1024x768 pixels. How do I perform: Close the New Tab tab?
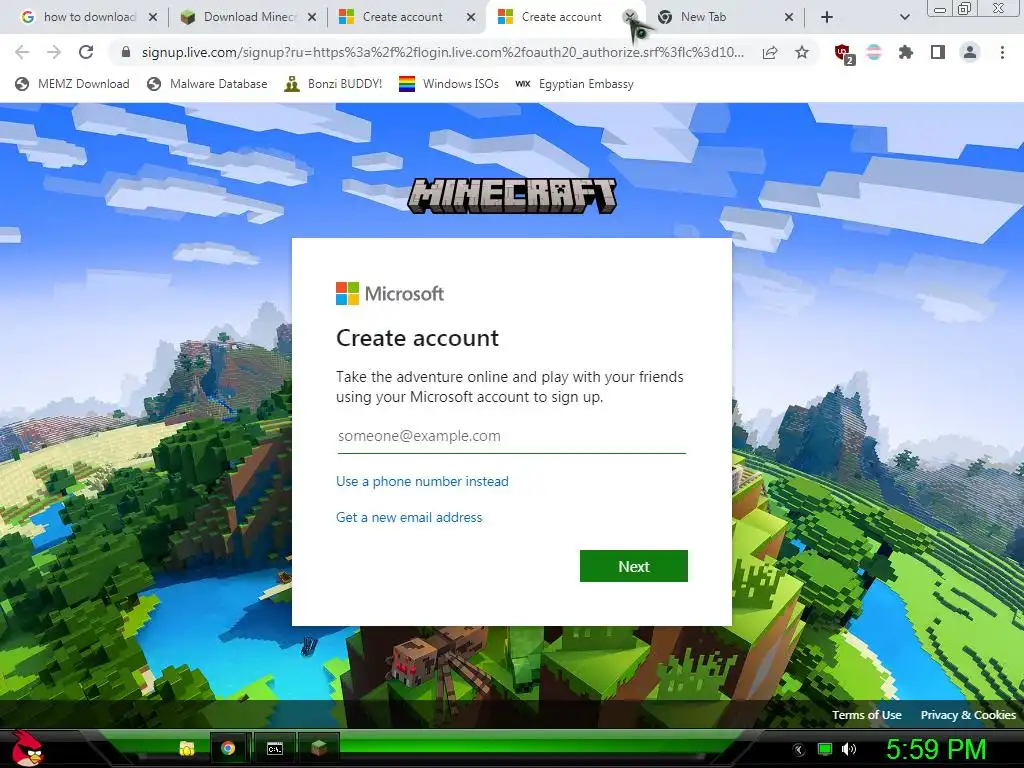click(x=789, y=18)
